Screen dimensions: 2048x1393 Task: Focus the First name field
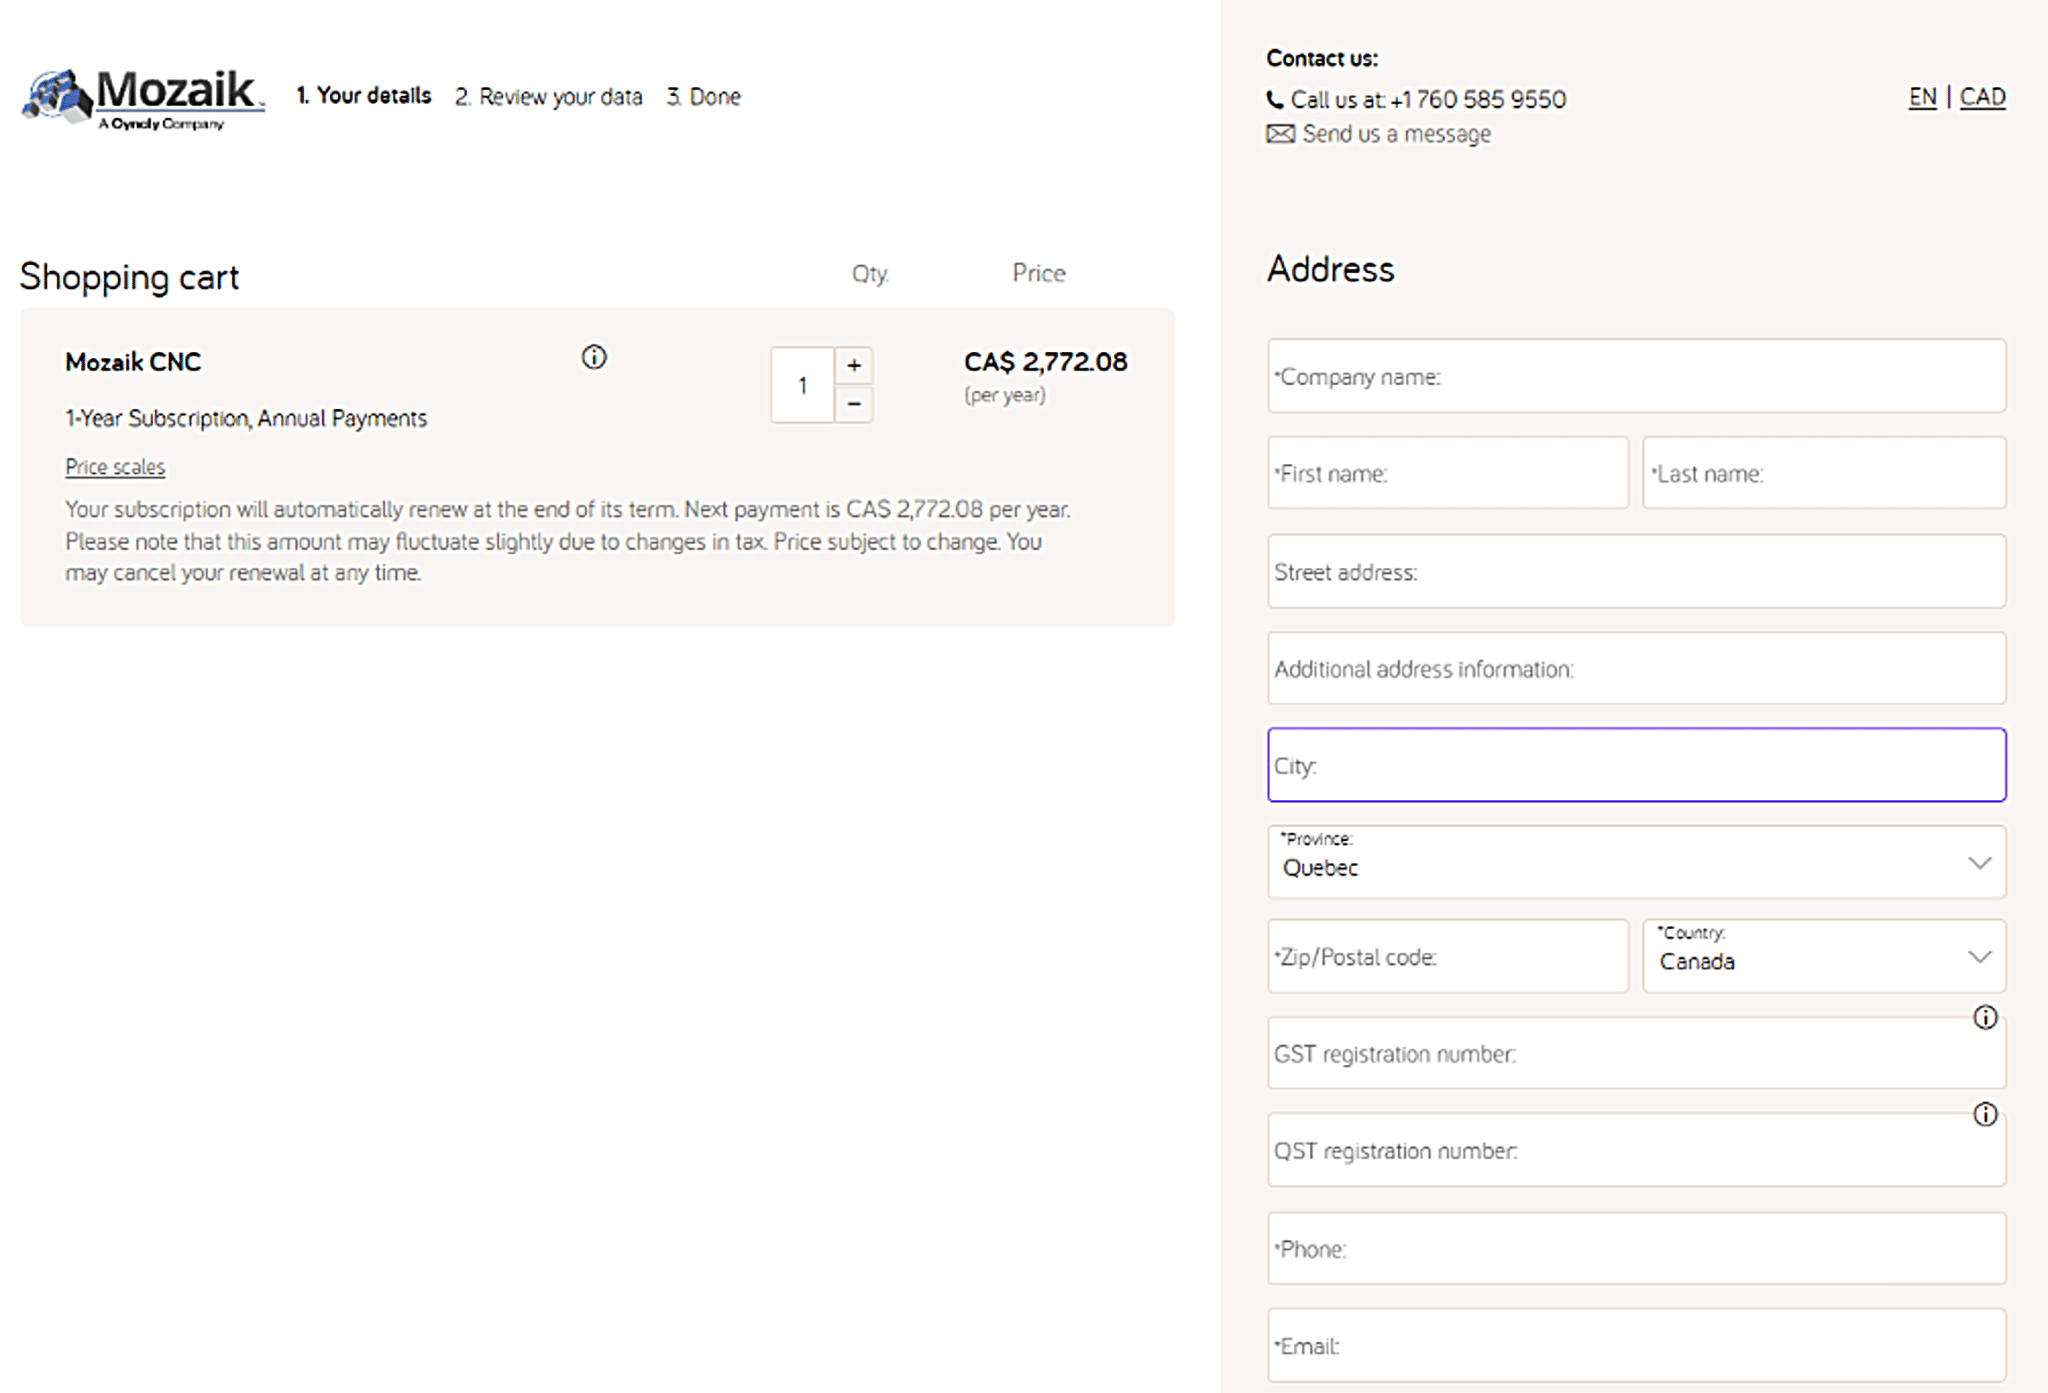[x=1448, y=473]
